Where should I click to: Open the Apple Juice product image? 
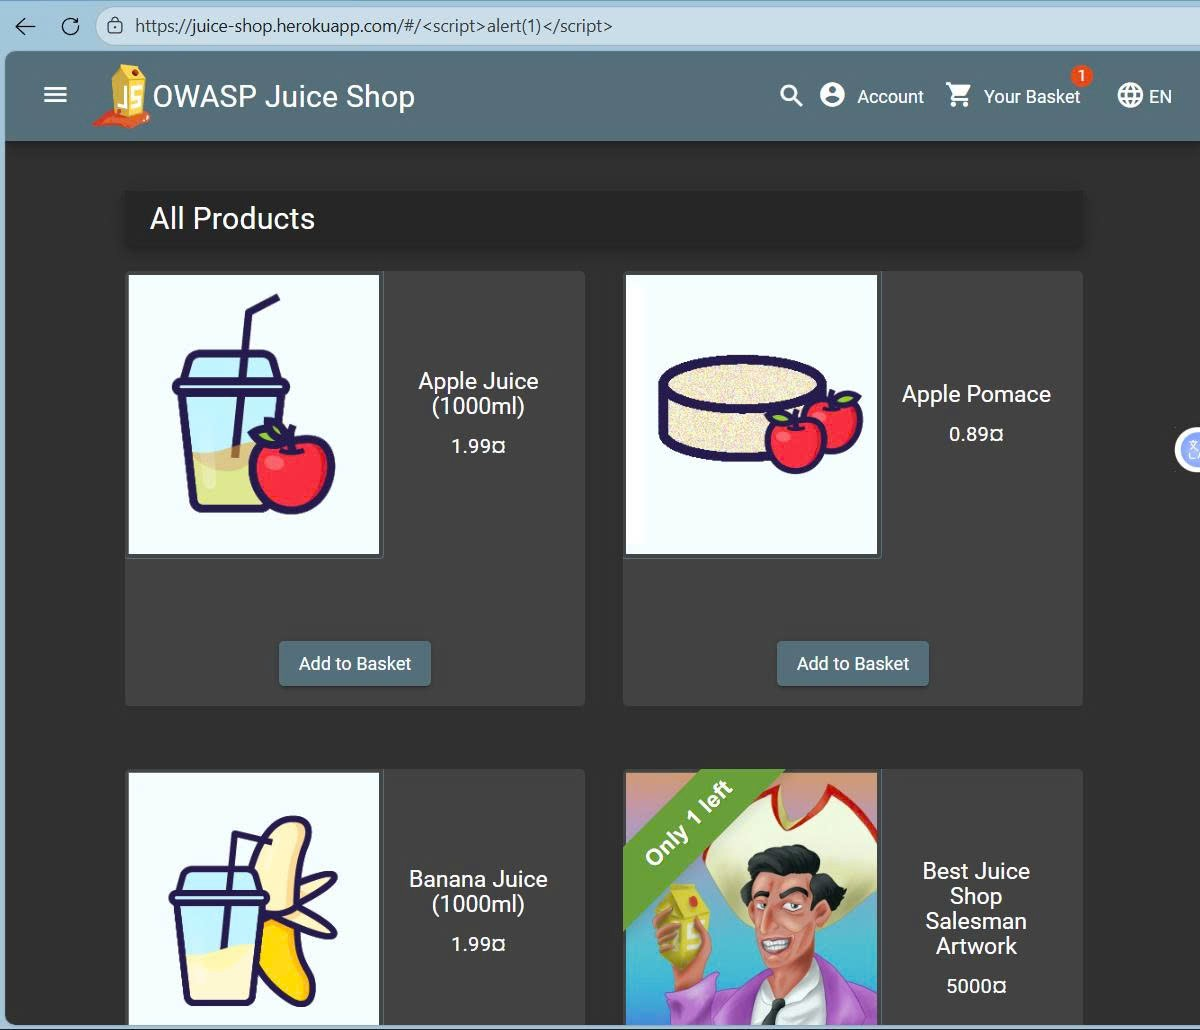(x=254, y=414)
